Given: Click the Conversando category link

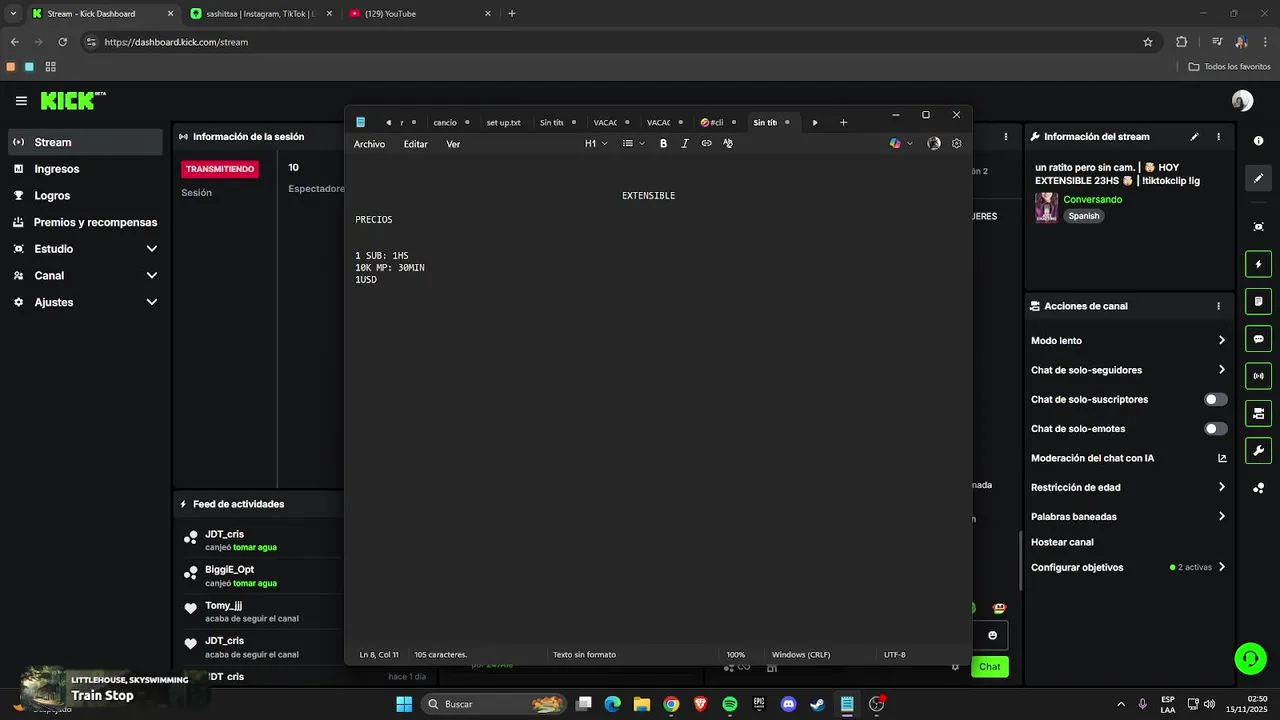Looking at the screenshot, I should [1092, 199].
